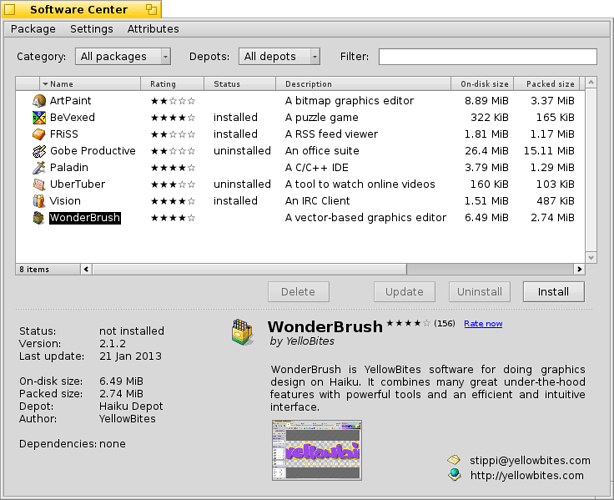The image size is (614, 500).
Task: Click the horizontal scrollbar left arrow
Action: [x=86, y=269]
